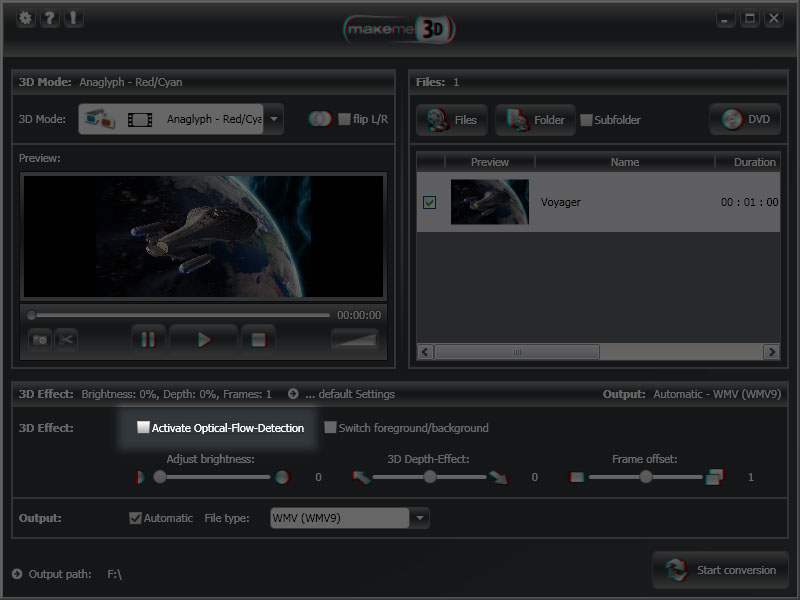The width and height of the screenshot is (800, 600).
Task: Load a DVD with DVD button
Action: (745, 119)
